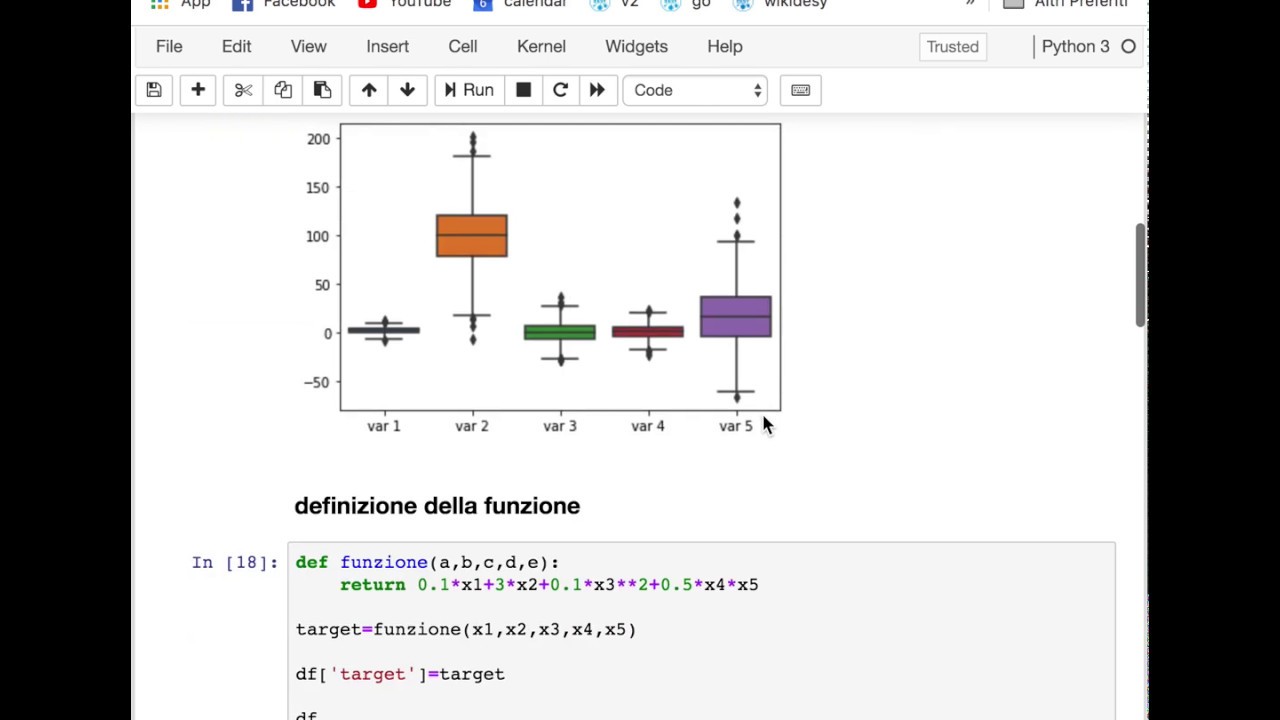
Task: Run the selected cell
Action: tap(469, 90)
